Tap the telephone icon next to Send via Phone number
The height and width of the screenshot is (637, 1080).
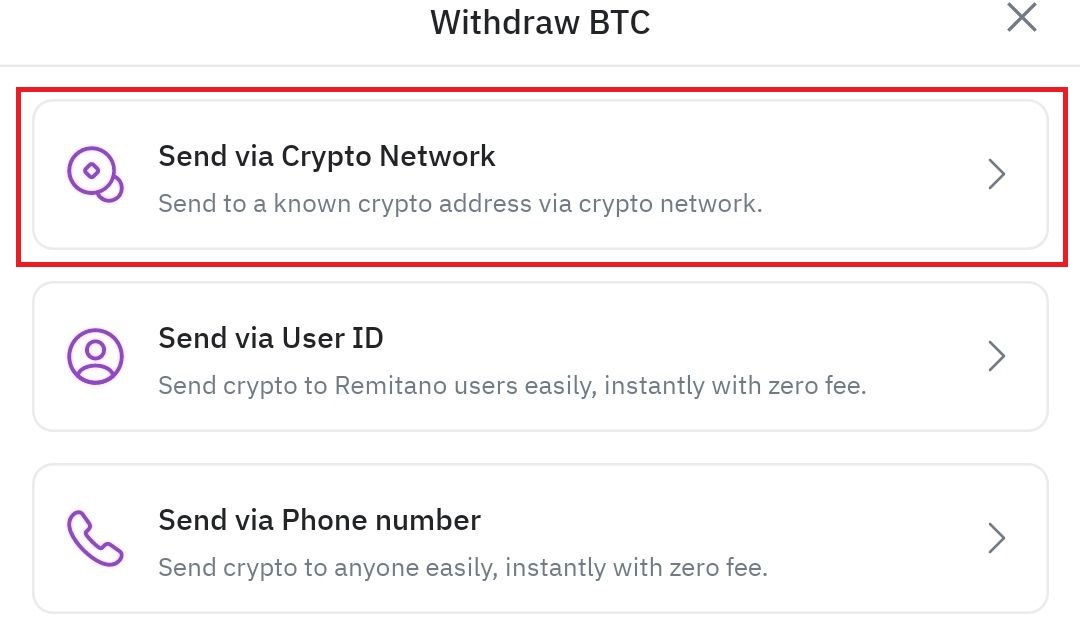click(93, 538)
